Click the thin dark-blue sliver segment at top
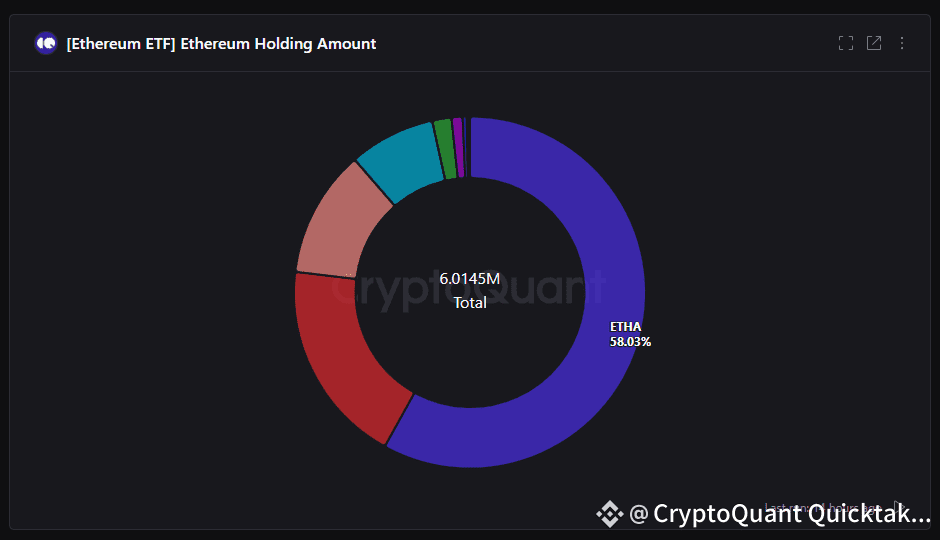Viewport: 940px width, 540px height. pyautogui.click(x=466, y=147)
